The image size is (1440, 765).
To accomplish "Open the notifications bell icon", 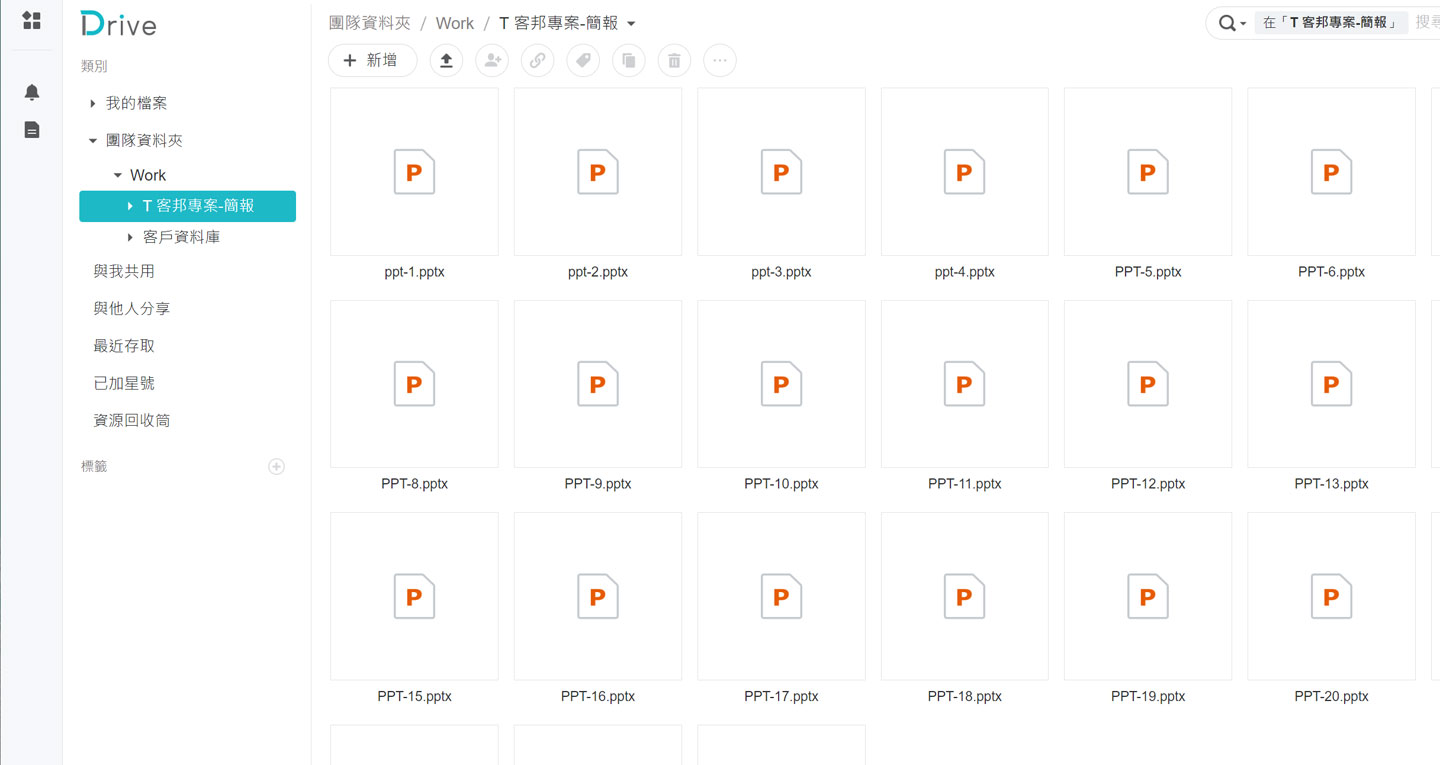I will coord(32,93).
